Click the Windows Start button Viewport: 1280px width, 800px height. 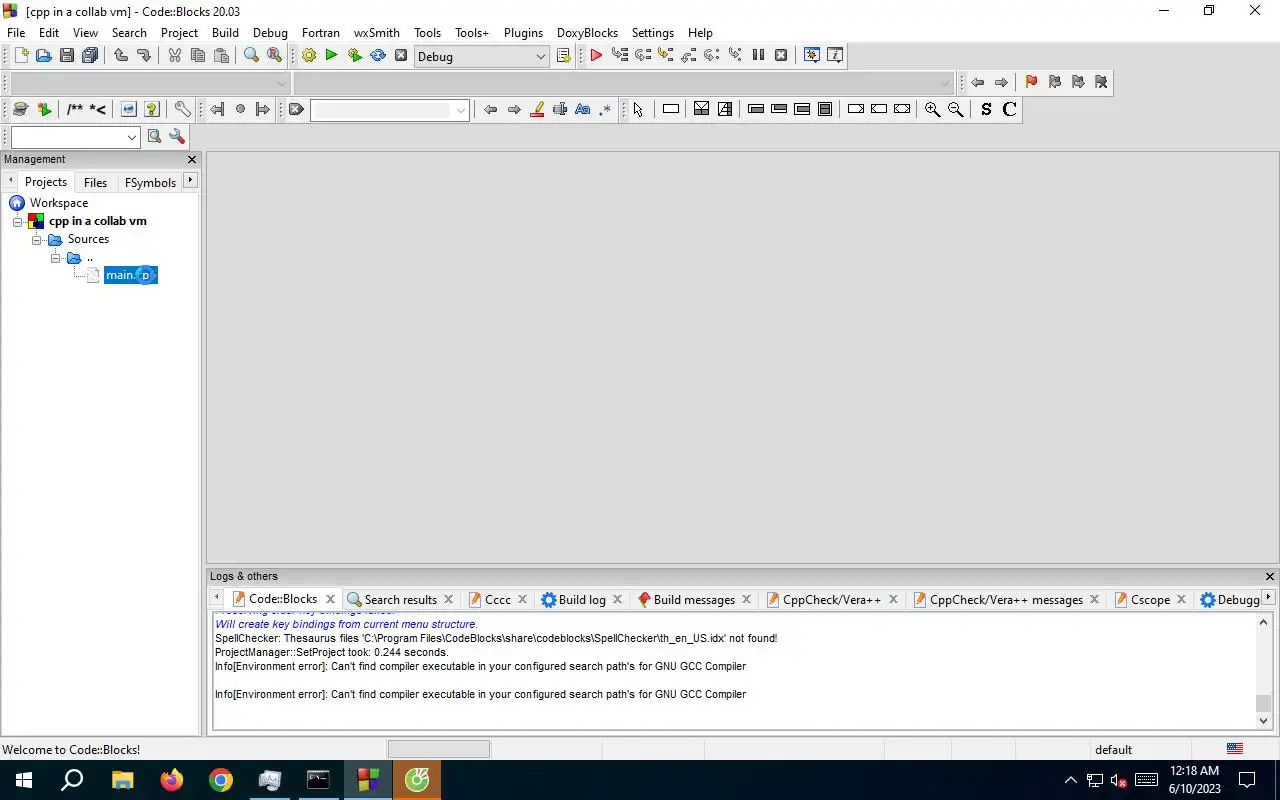click(24, 780)
